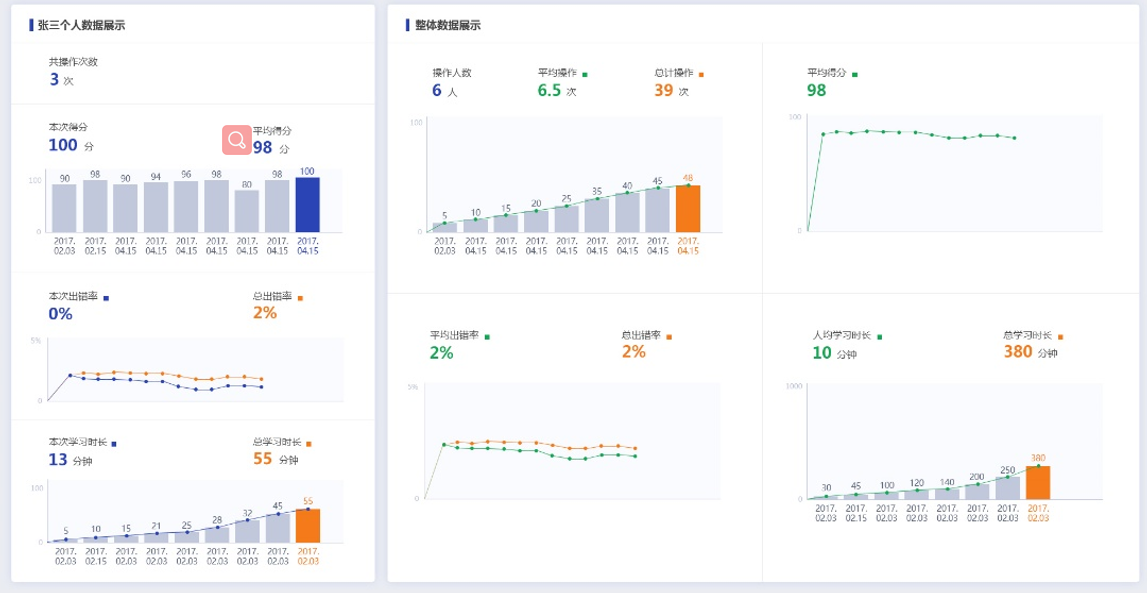Screen dimensions: 1147x593
Task: Click the green 平均得分 legend square in overall panel
Action: (854, 74)
